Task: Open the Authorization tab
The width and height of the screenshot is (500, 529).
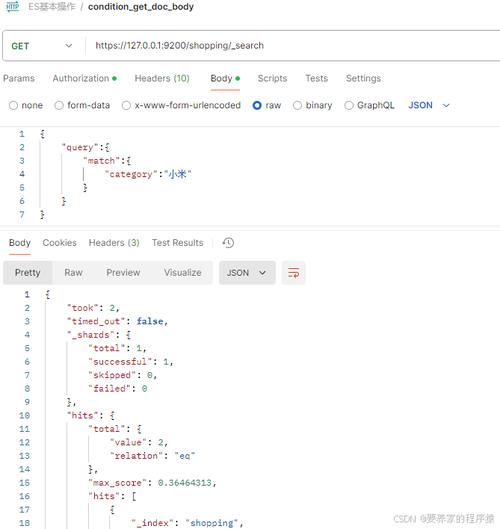Action: (84, 78)
